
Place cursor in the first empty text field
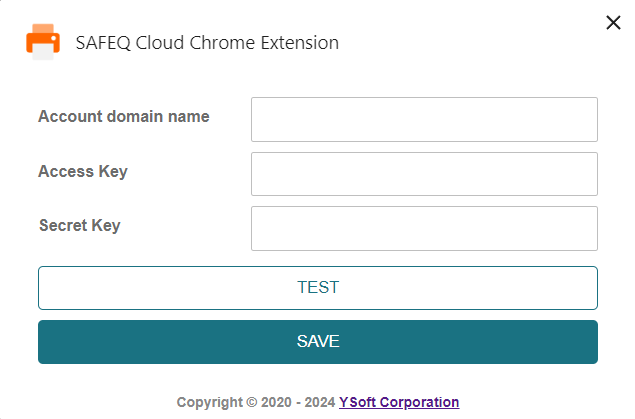pos(424,120)
